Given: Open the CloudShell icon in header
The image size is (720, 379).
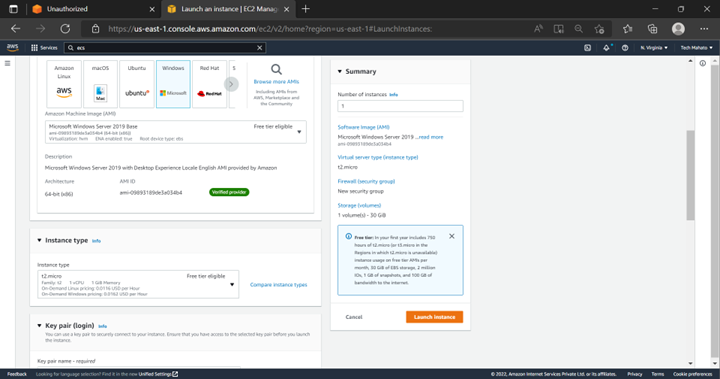Looking at the screenshot, I should tap(587, 48).
